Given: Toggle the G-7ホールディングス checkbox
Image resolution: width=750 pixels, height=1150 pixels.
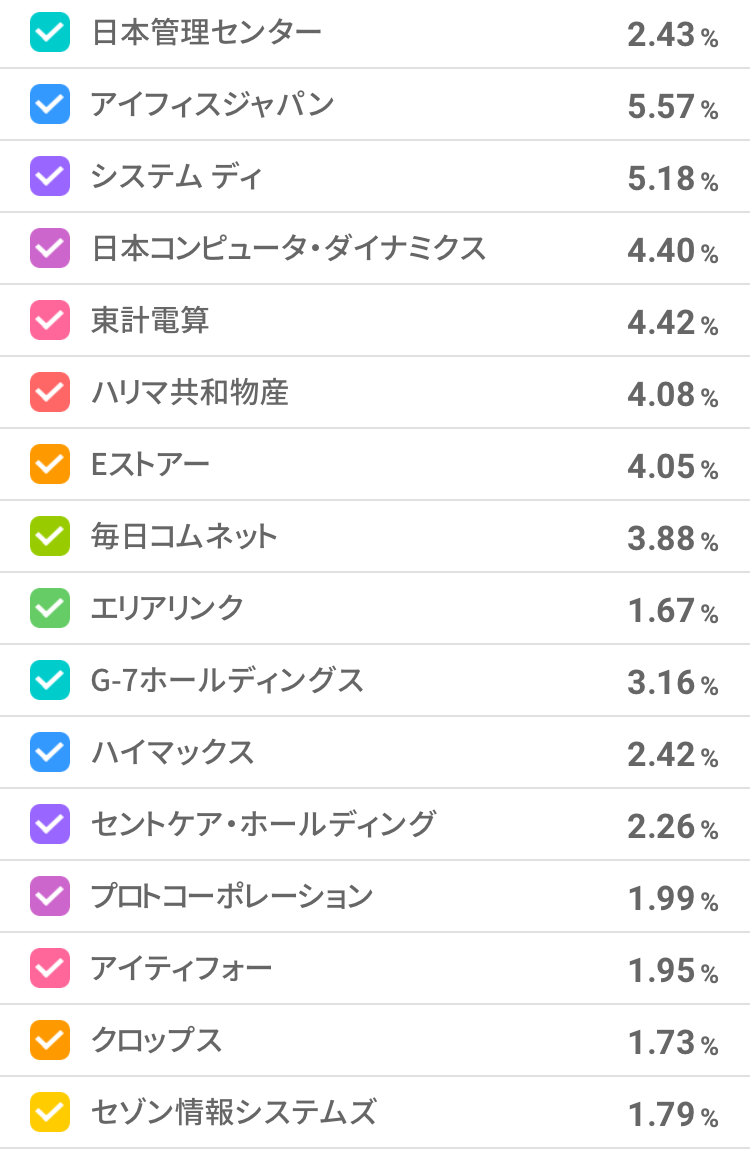Looking at the screenshot, I should (50, 681).
